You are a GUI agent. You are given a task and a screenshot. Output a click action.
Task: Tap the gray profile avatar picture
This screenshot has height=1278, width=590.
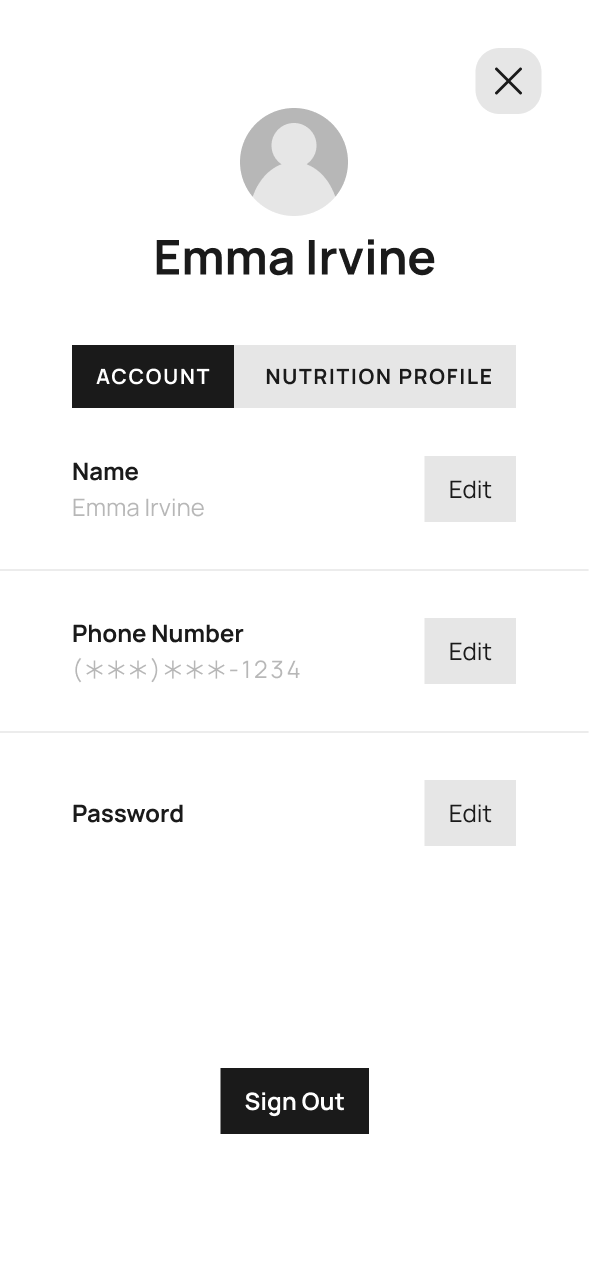tap(294, 162)
